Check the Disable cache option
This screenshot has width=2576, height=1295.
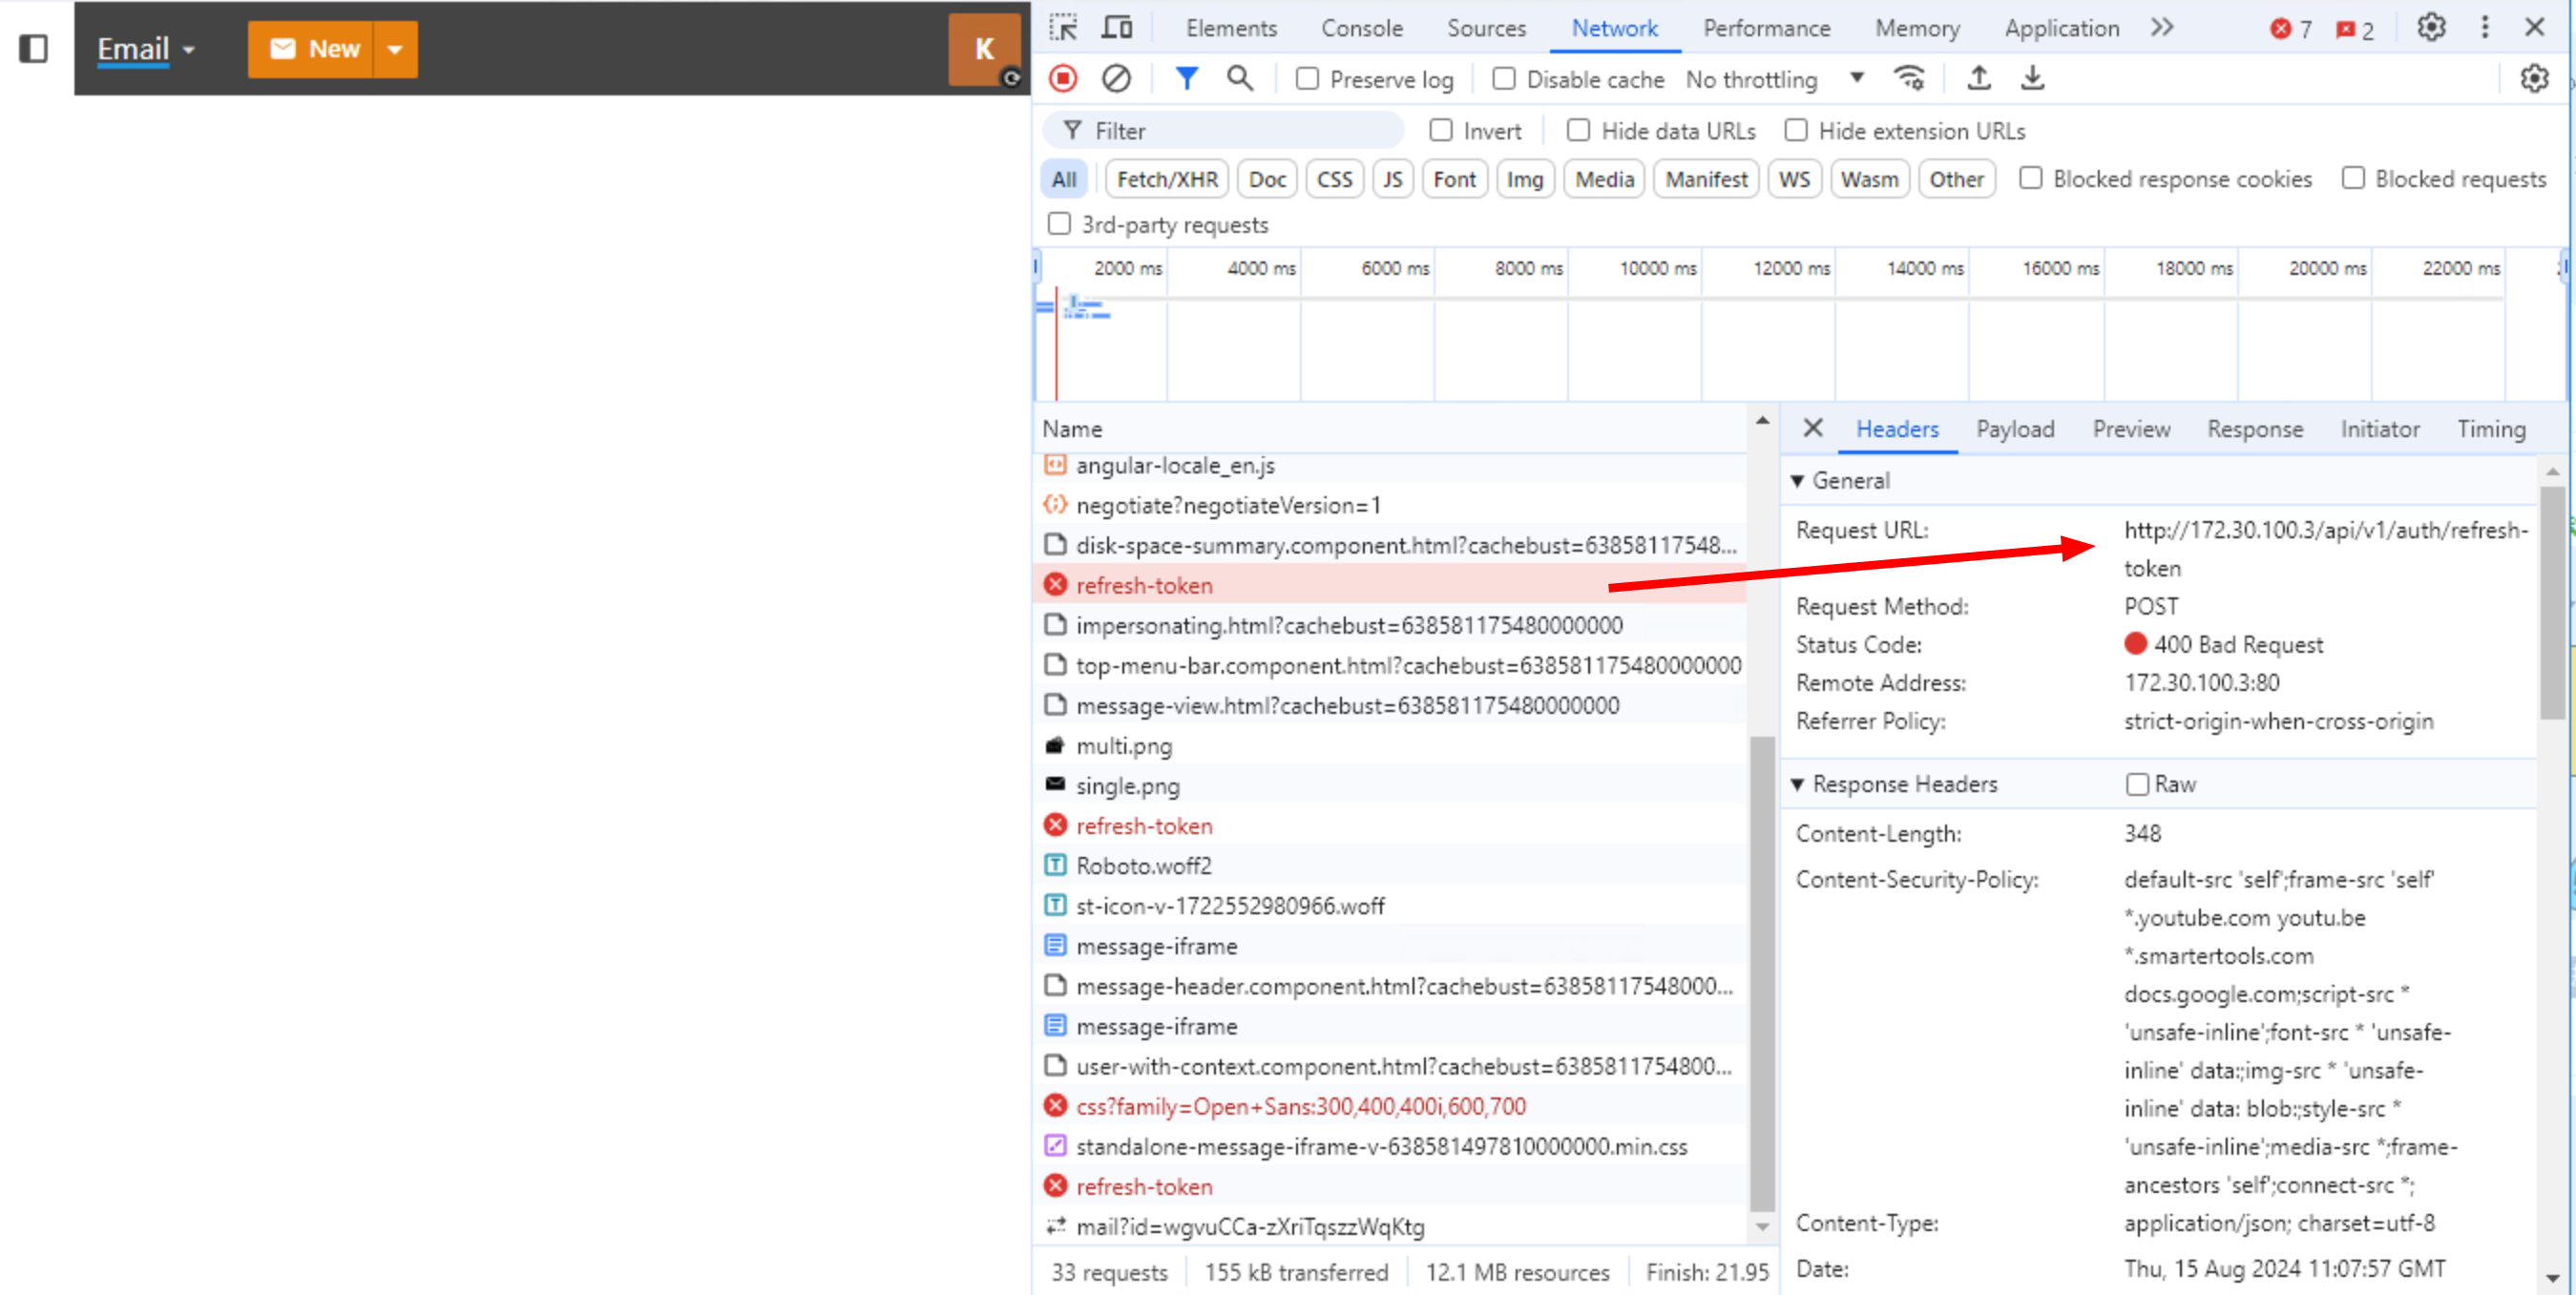tap(1503, 79)
